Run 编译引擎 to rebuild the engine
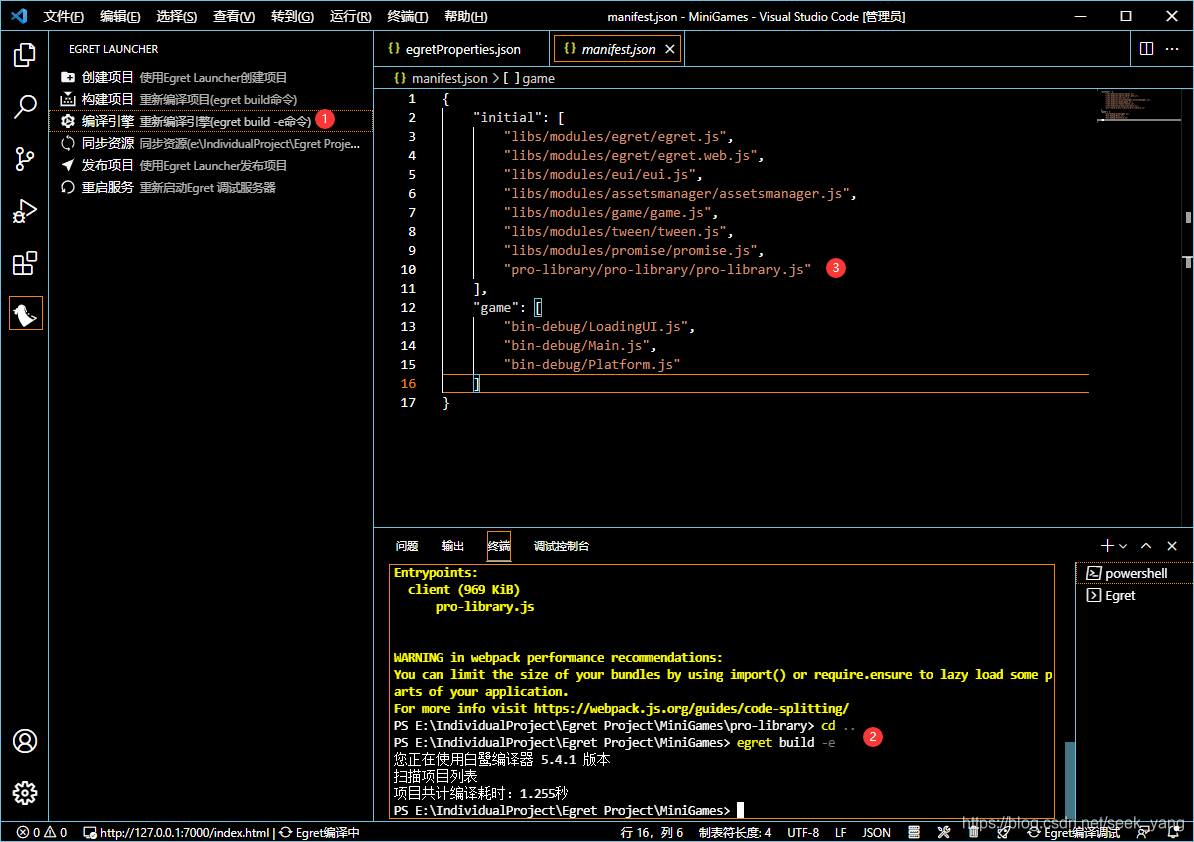This screenshot has width=1194, height=842. [x=211, y=121]
